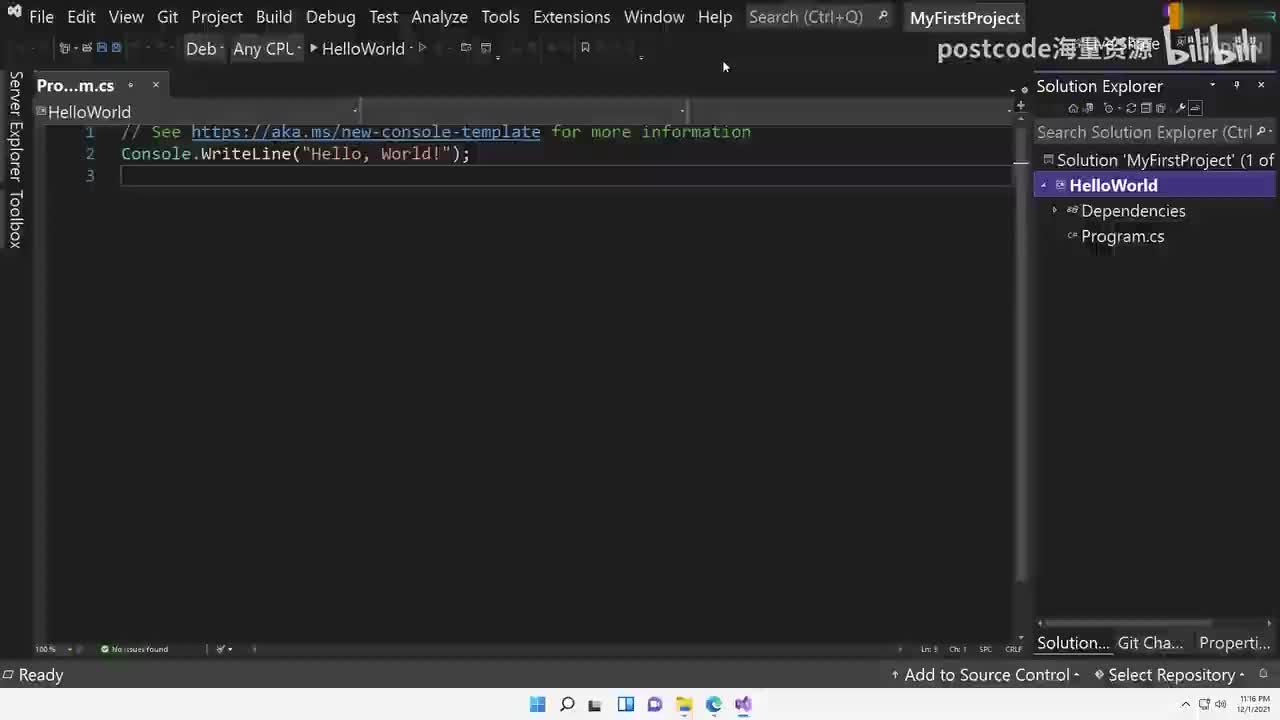Open the Debug menu
The image size is (1280, 720).
[x=331, y=17]
